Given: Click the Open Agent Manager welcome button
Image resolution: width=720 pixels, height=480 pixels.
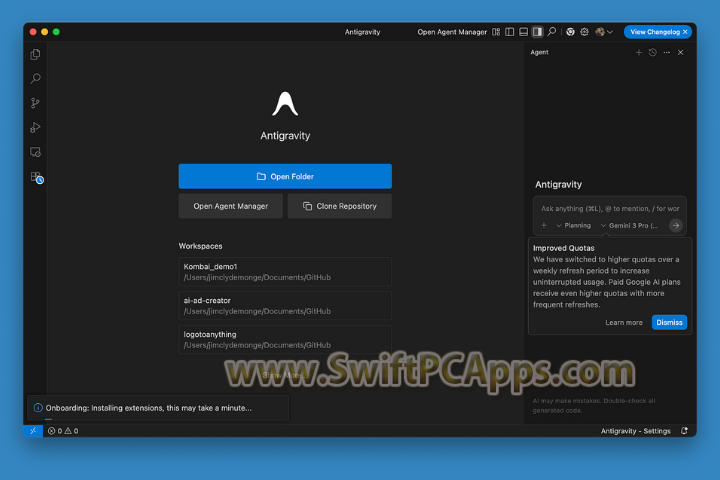Looking at the screenshot, I should pos(231,206).
